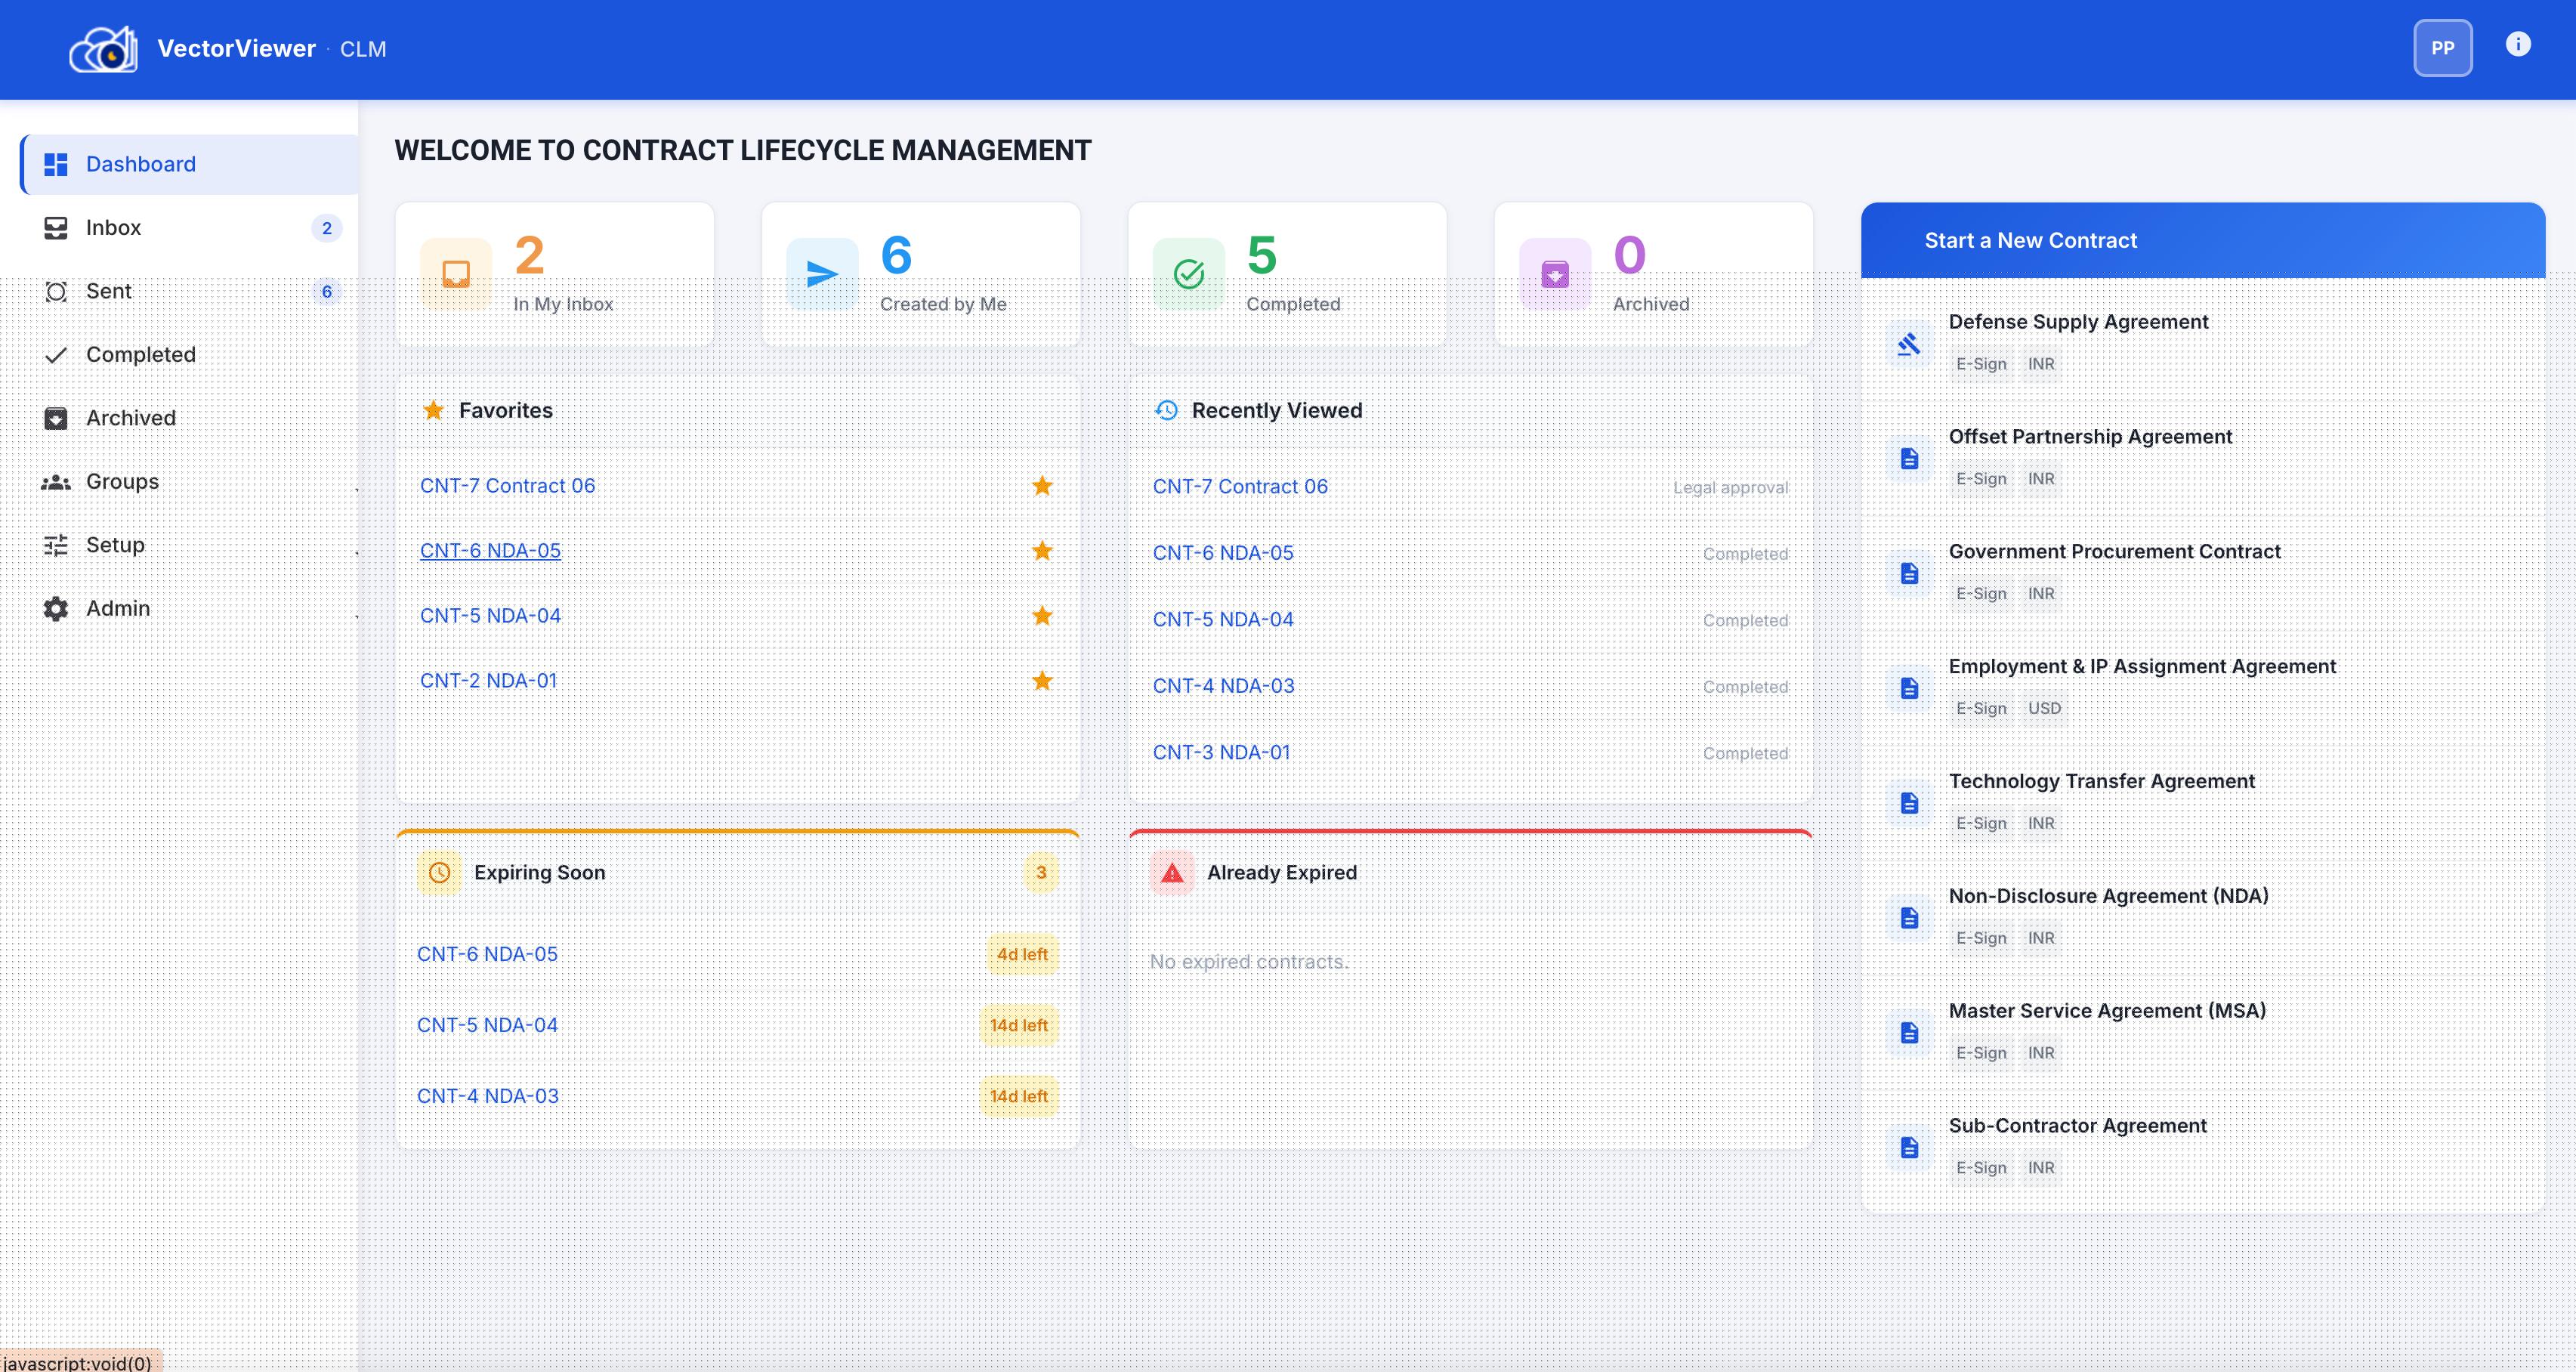Open CNT-3 NDA-01 in Recently Viewed
2576x1372 pixels.
click(x=1221, y=753)
